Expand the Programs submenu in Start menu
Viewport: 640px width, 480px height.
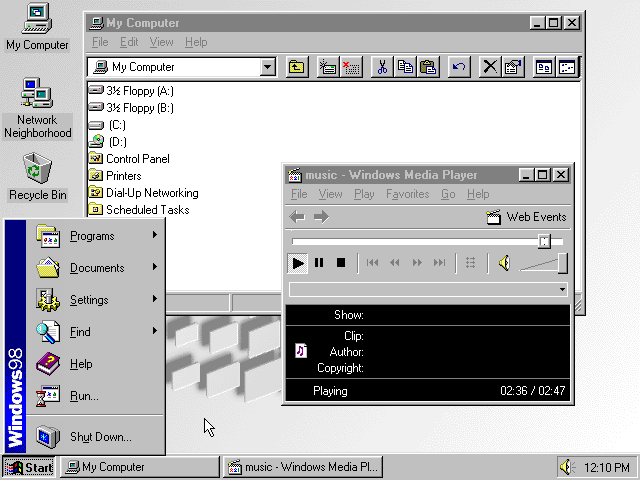point(92,236)
